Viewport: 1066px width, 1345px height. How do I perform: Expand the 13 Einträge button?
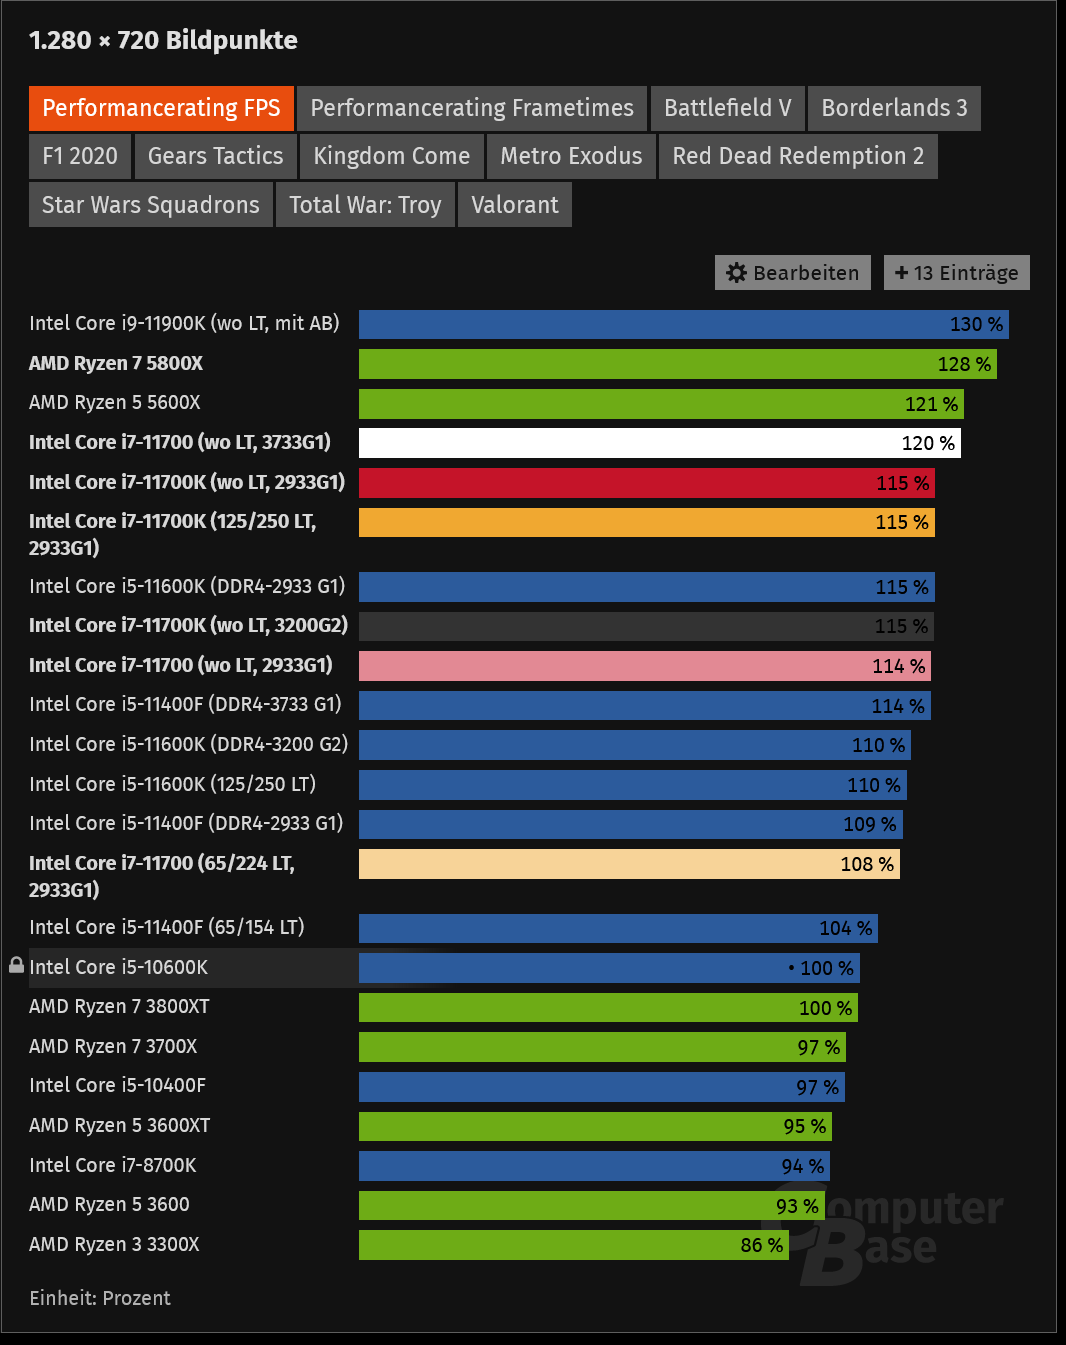(957, 273)
